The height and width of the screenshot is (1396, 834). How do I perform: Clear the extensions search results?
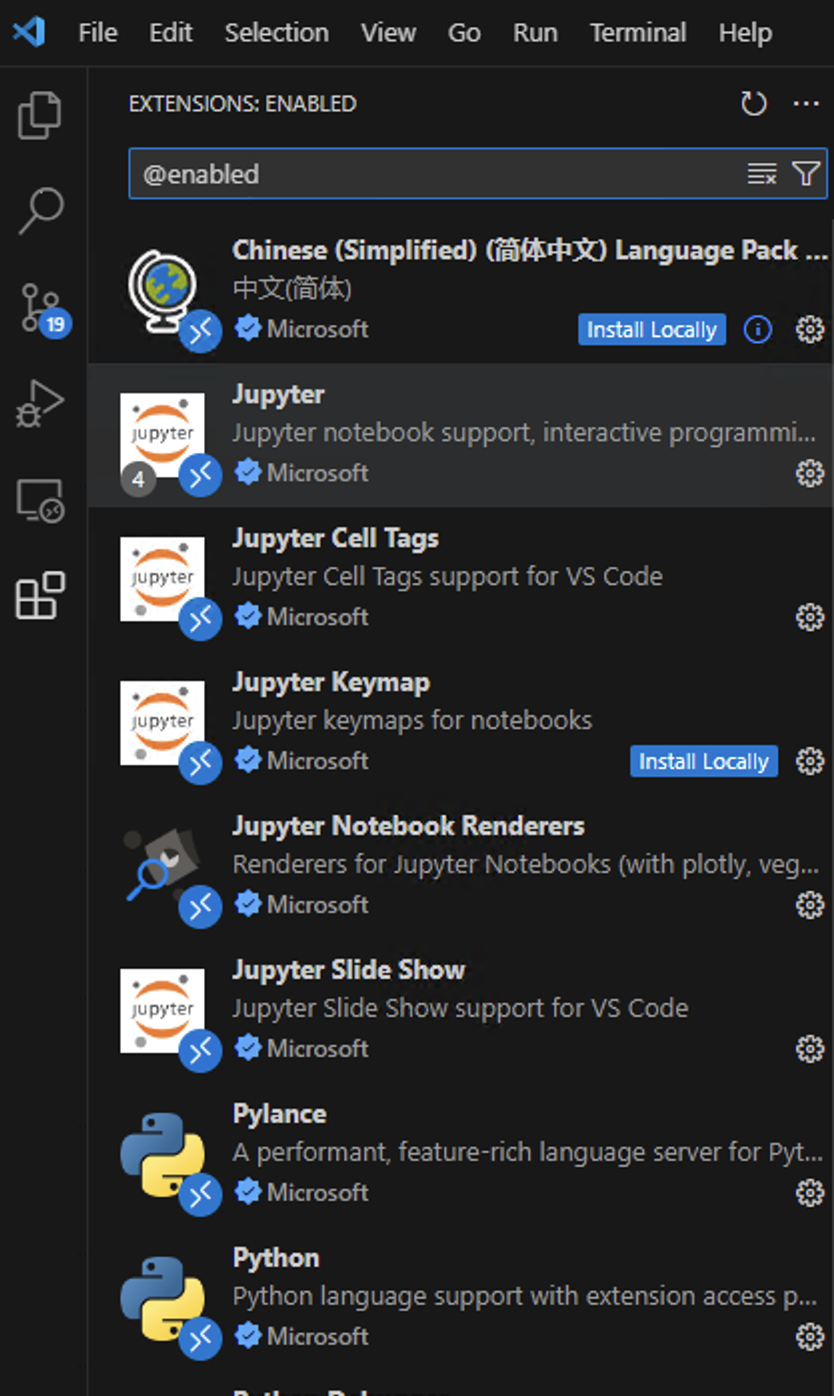762,174
